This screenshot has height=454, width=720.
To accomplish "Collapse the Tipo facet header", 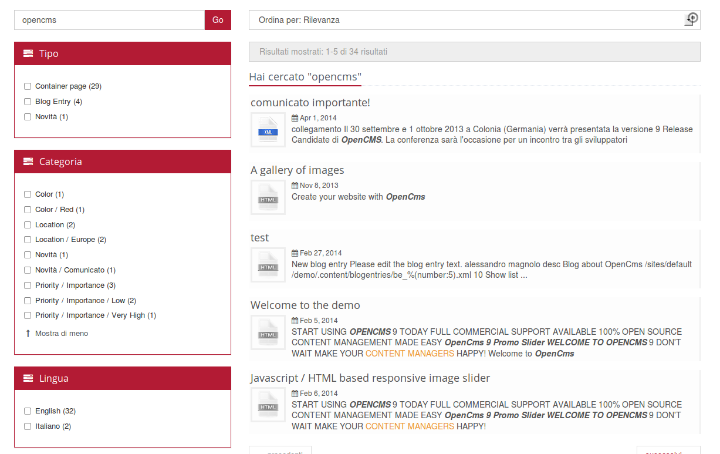I will coord(123,53).
